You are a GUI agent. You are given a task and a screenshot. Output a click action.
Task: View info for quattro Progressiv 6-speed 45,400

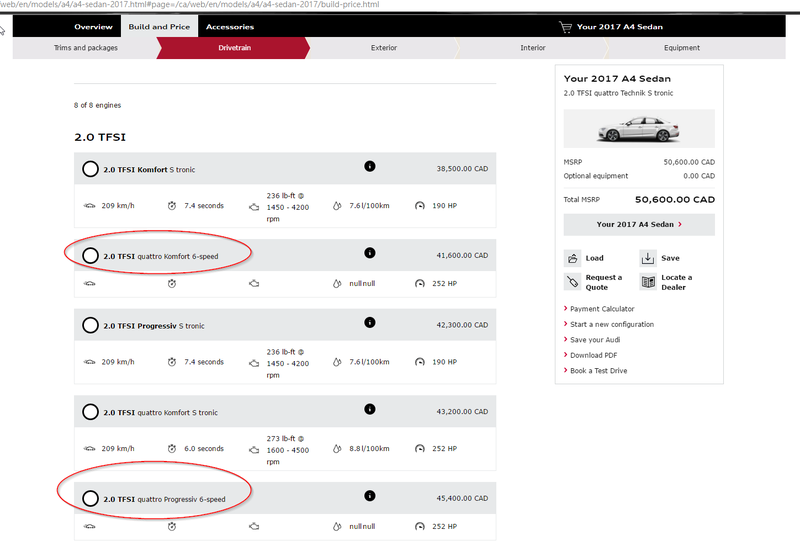370,496
